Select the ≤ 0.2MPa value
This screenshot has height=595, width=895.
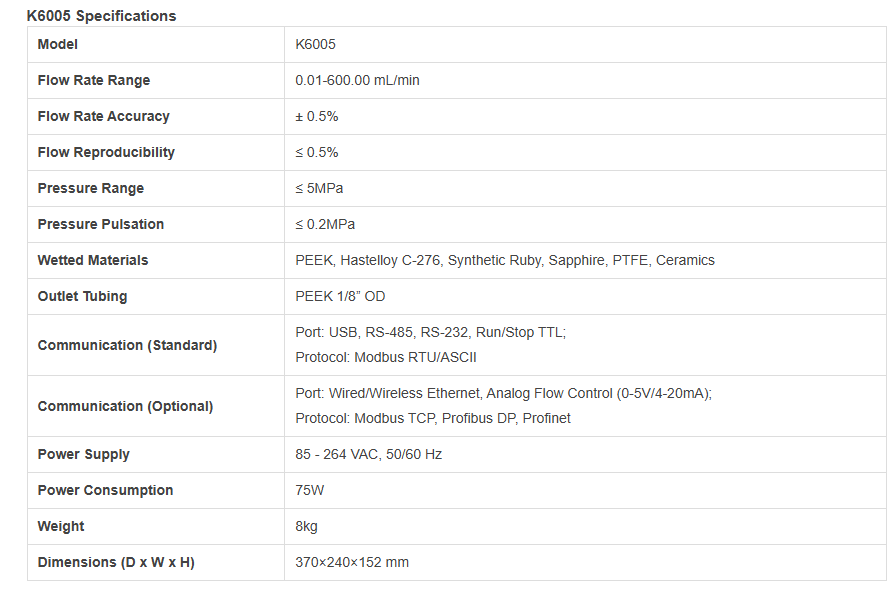point(325,224)
